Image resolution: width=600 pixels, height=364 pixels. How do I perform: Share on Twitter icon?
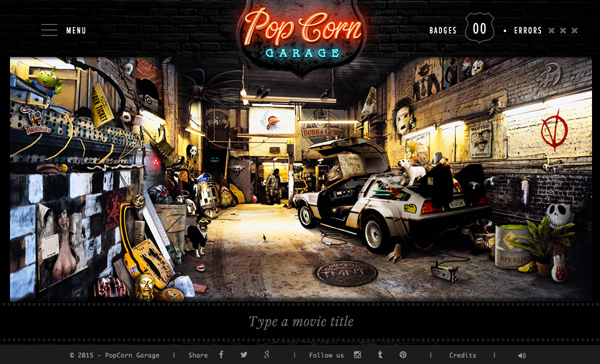244,355
